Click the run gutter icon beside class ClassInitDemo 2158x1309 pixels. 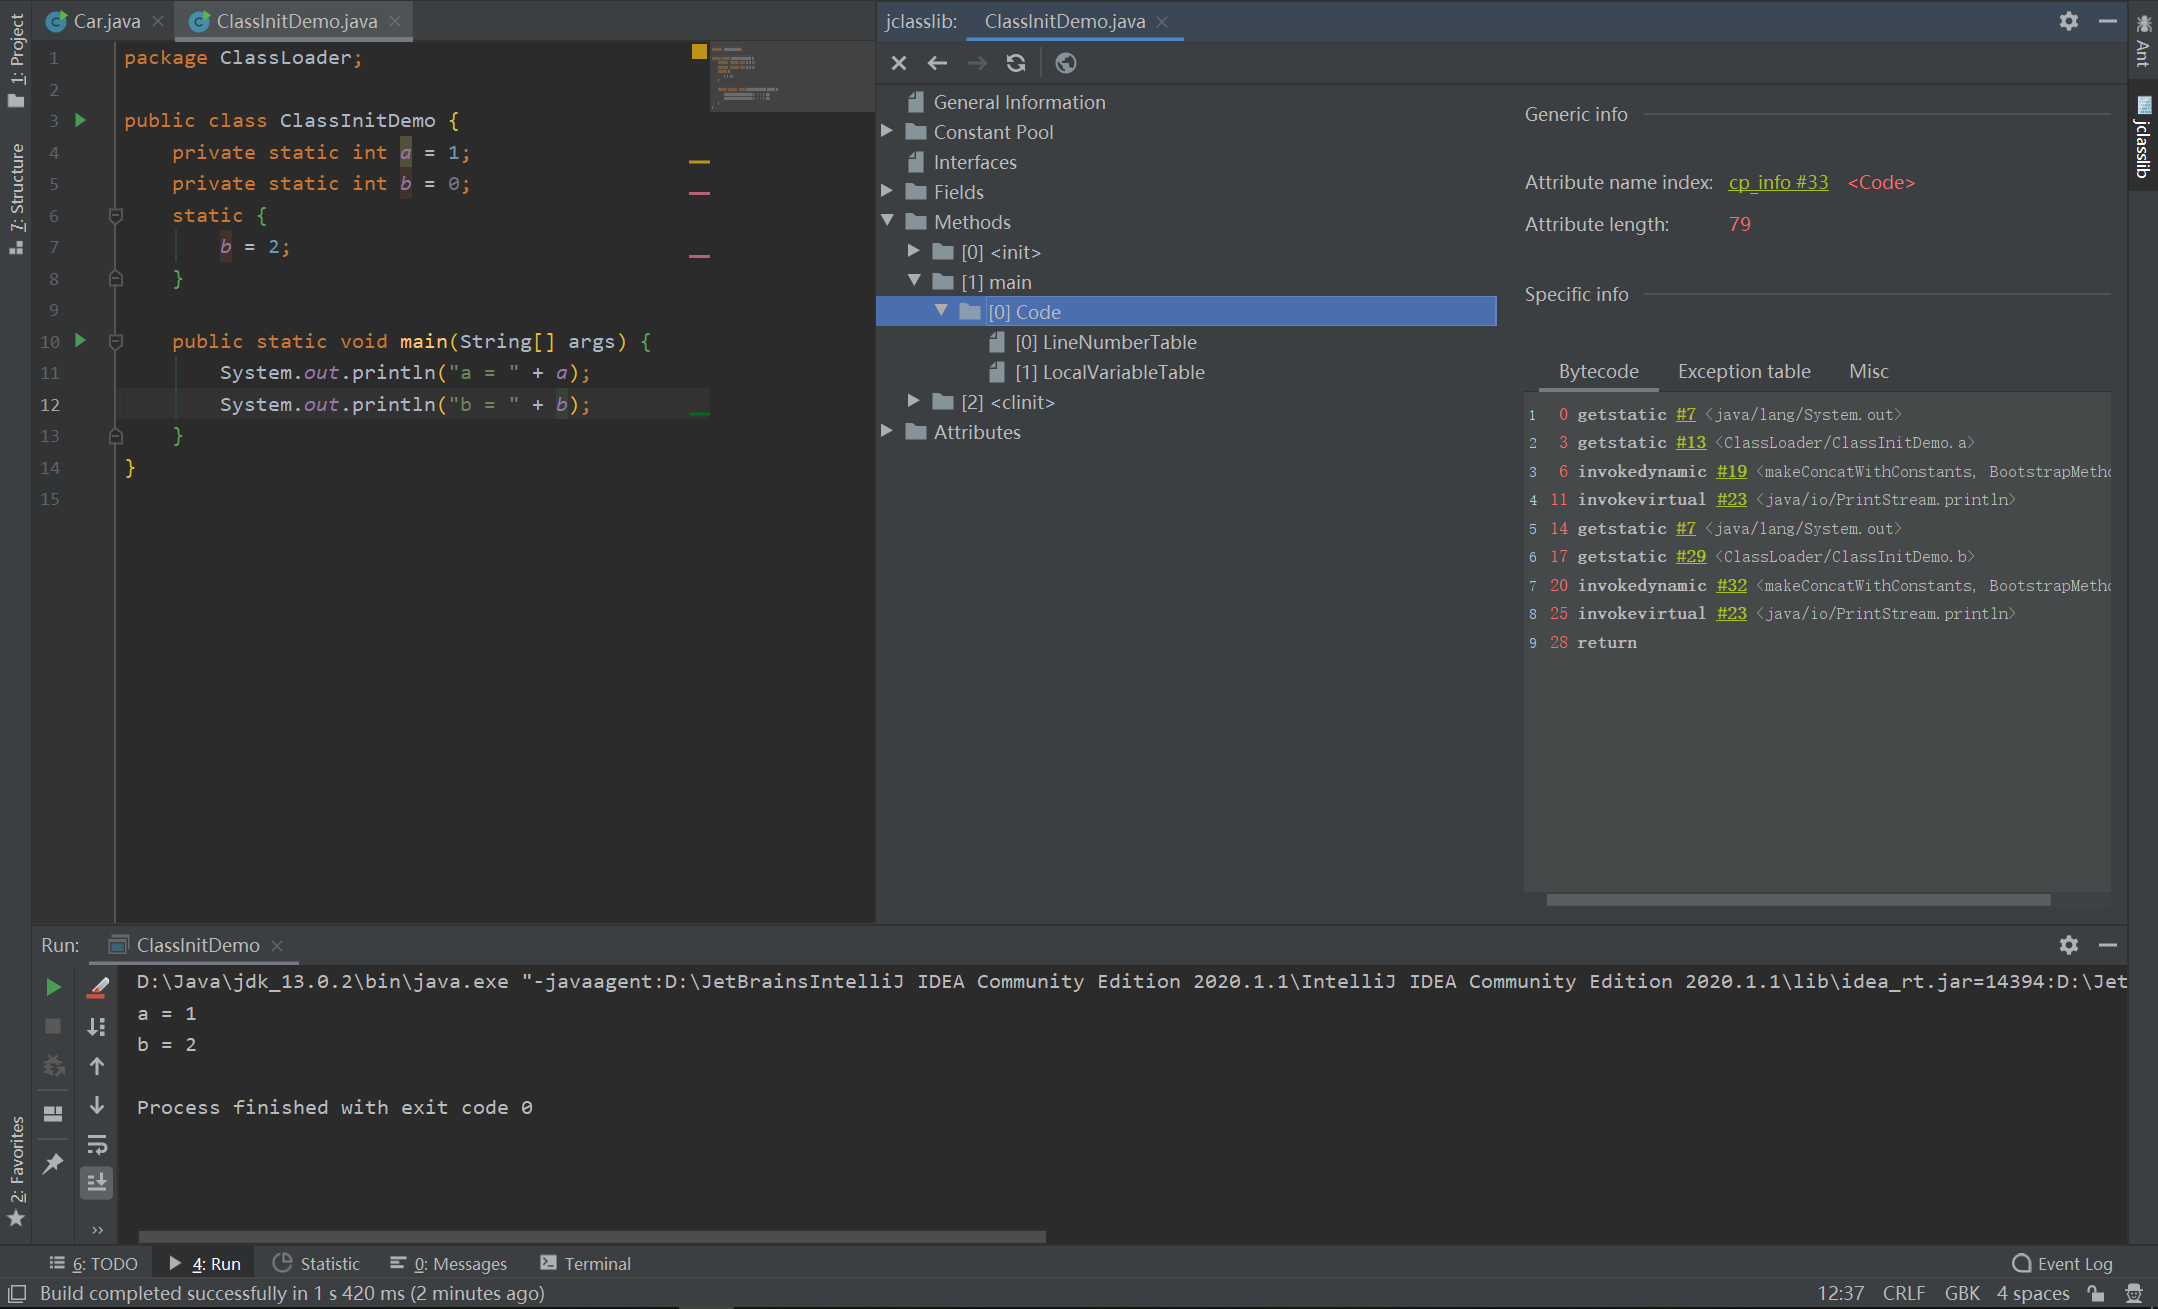coord(81,120)
